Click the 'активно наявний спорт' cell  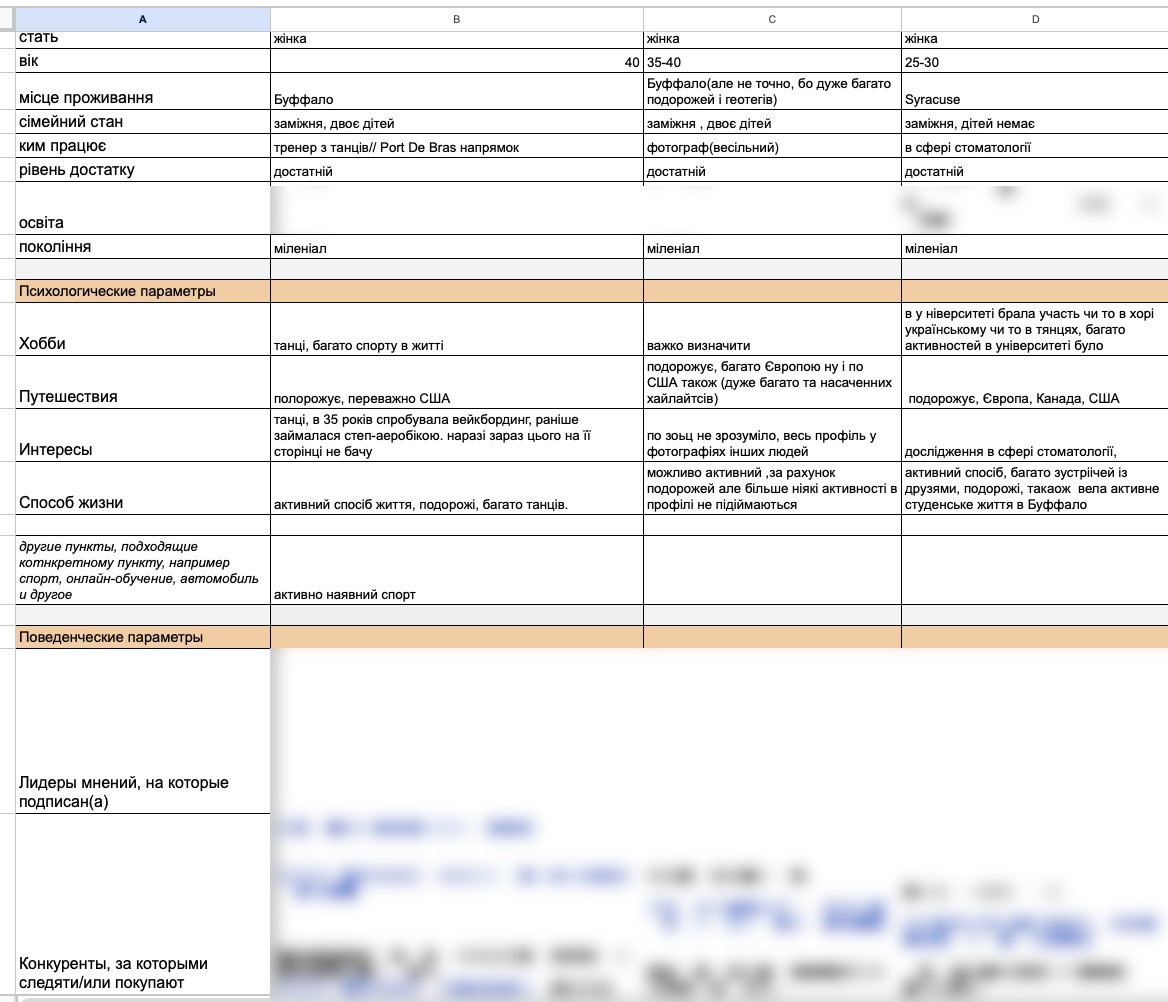pyautogui.click(x=457, y=570)
